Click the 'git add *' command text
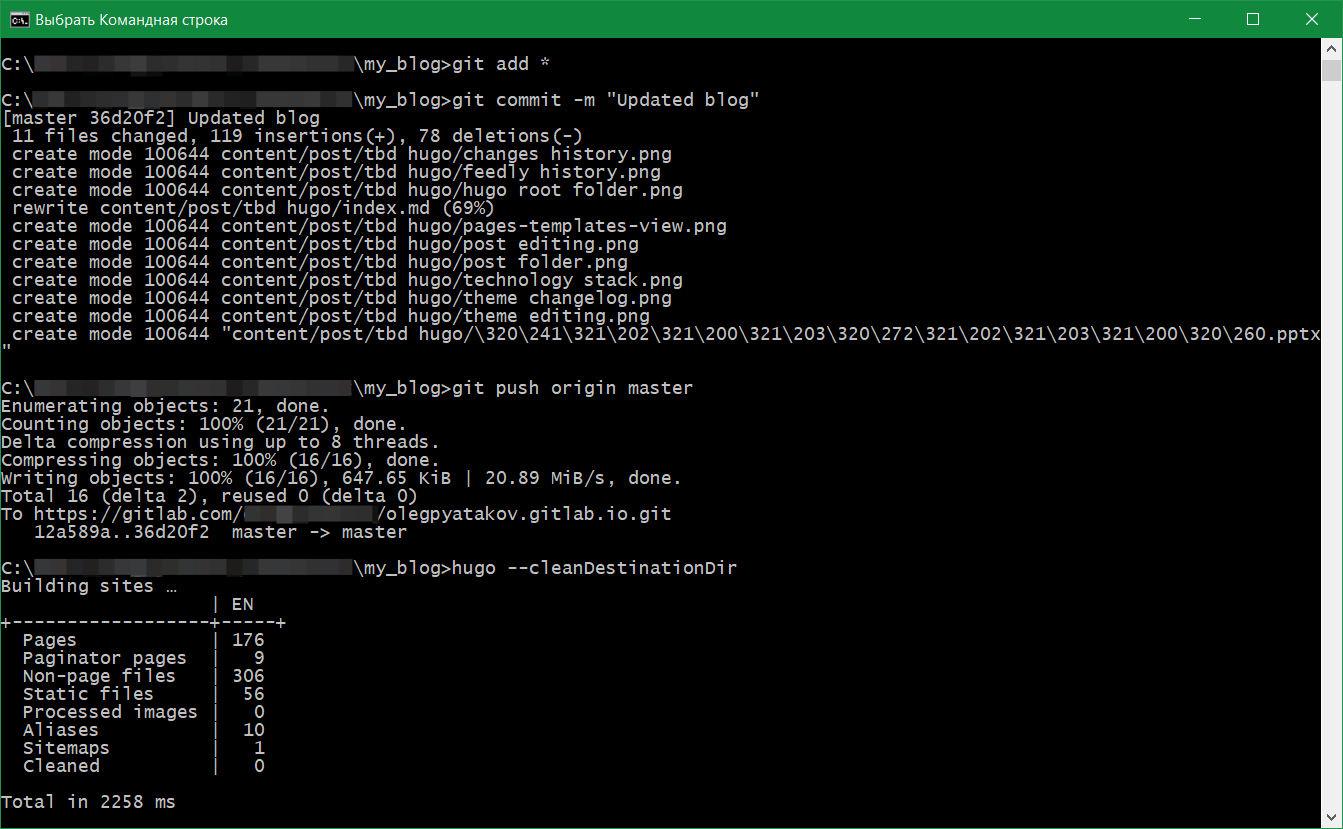 click(x=501, y=64)
